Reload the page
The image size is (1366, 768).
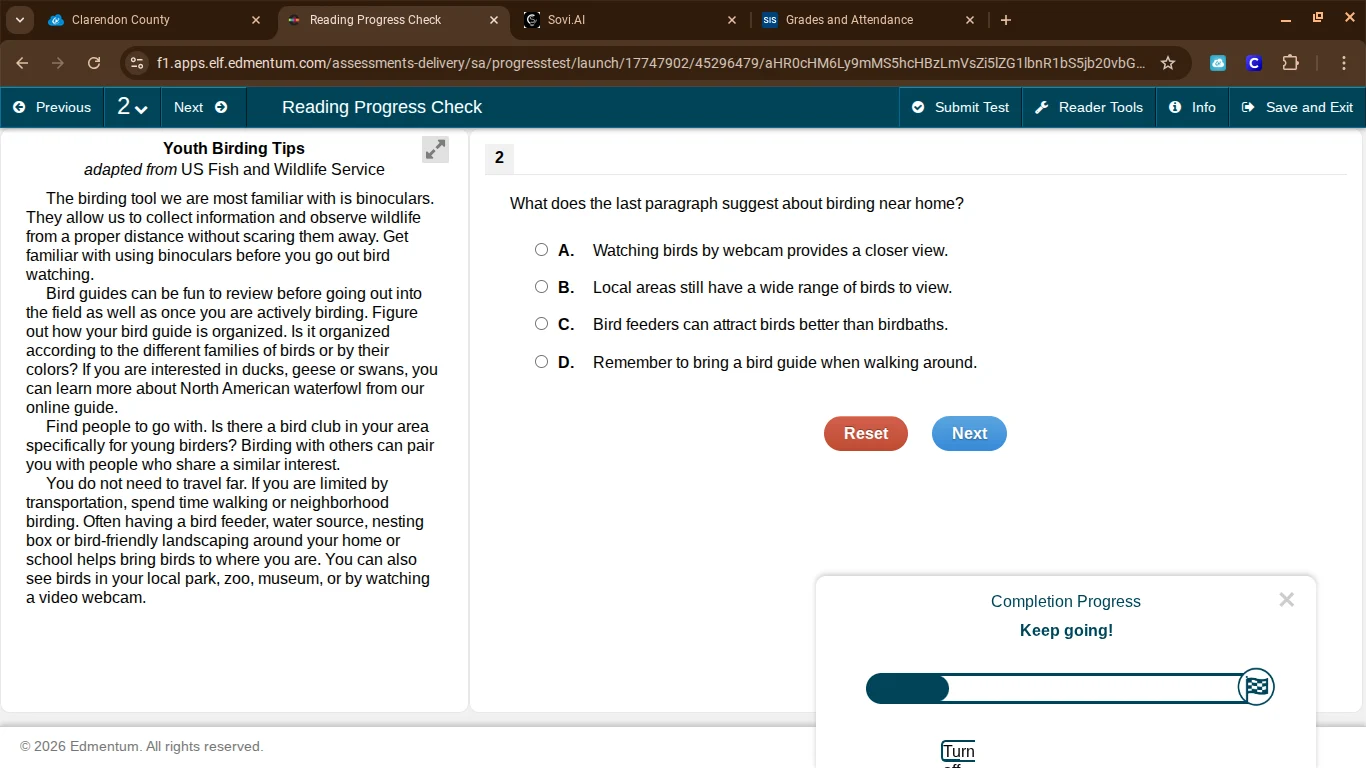click(94, 63)
